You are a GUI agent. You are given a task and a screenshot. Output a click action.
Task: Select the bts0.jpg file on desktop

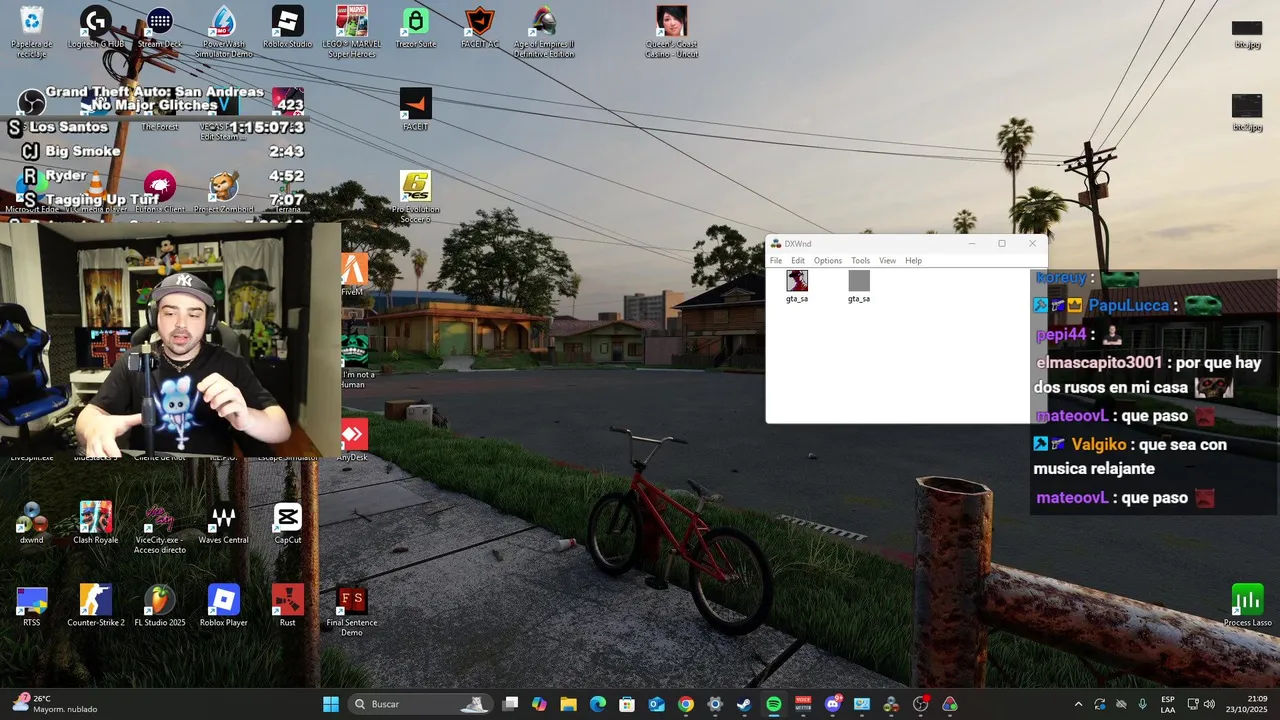click(1247, 112)
